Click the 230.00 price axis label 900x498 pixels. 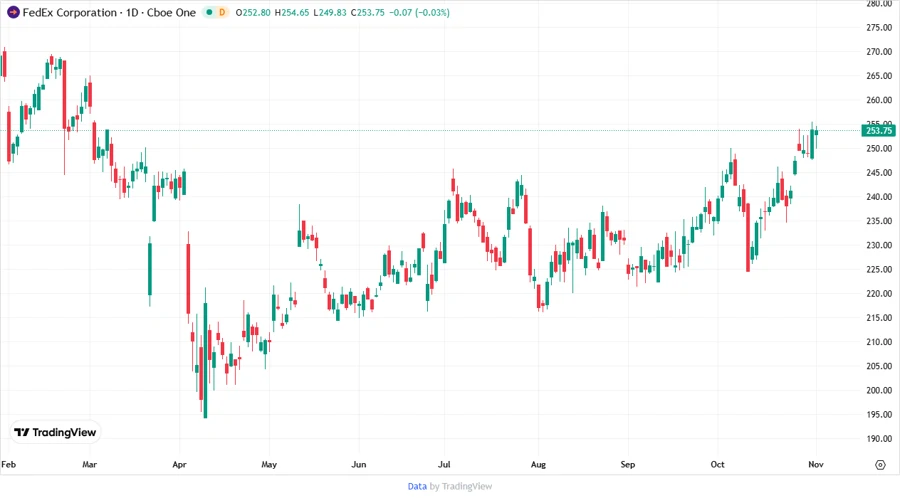tap(879, 245)
